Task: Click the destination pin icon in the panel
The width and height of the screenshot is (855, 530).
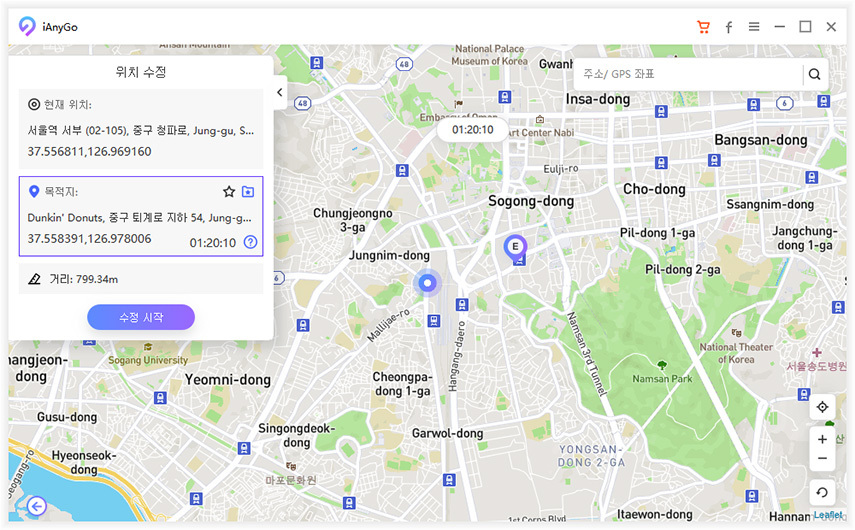Action: click(34, 191)
